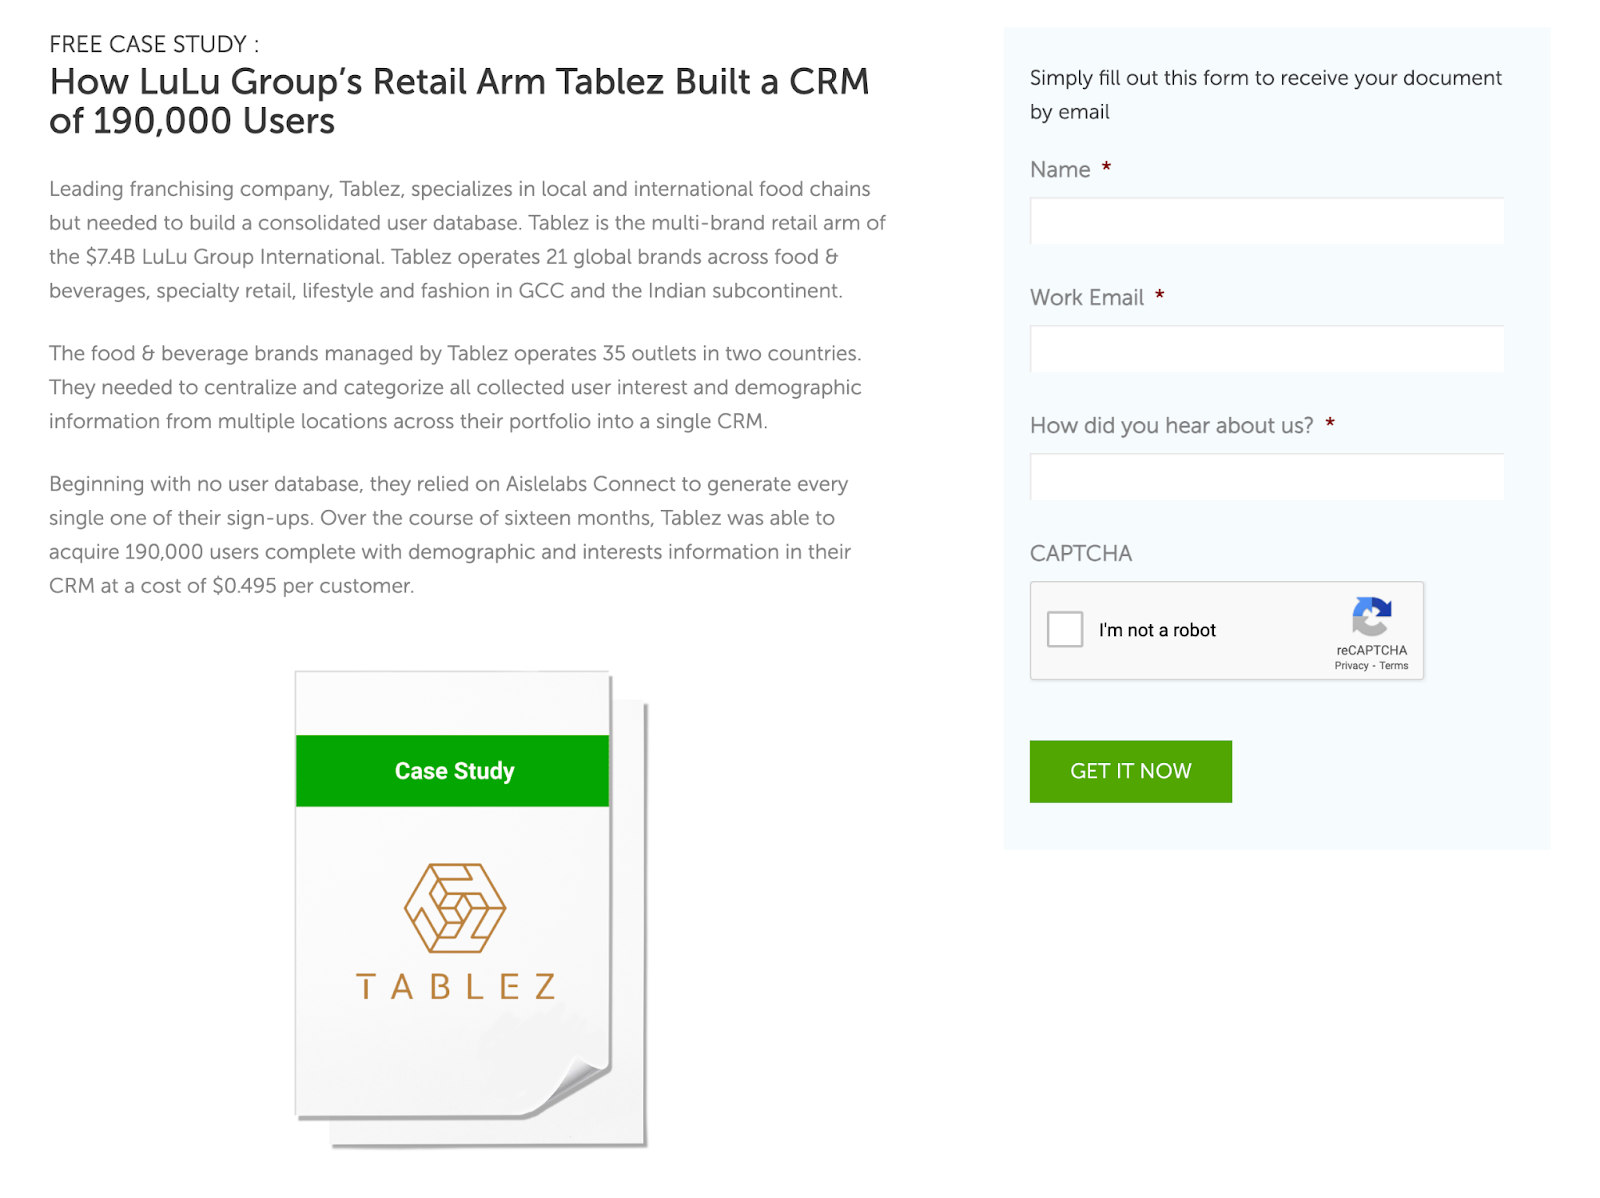Viewport: 1600px width, 1198px height.
Task: Select the Work Email required asterisk
Action: tap(1159, 296)
